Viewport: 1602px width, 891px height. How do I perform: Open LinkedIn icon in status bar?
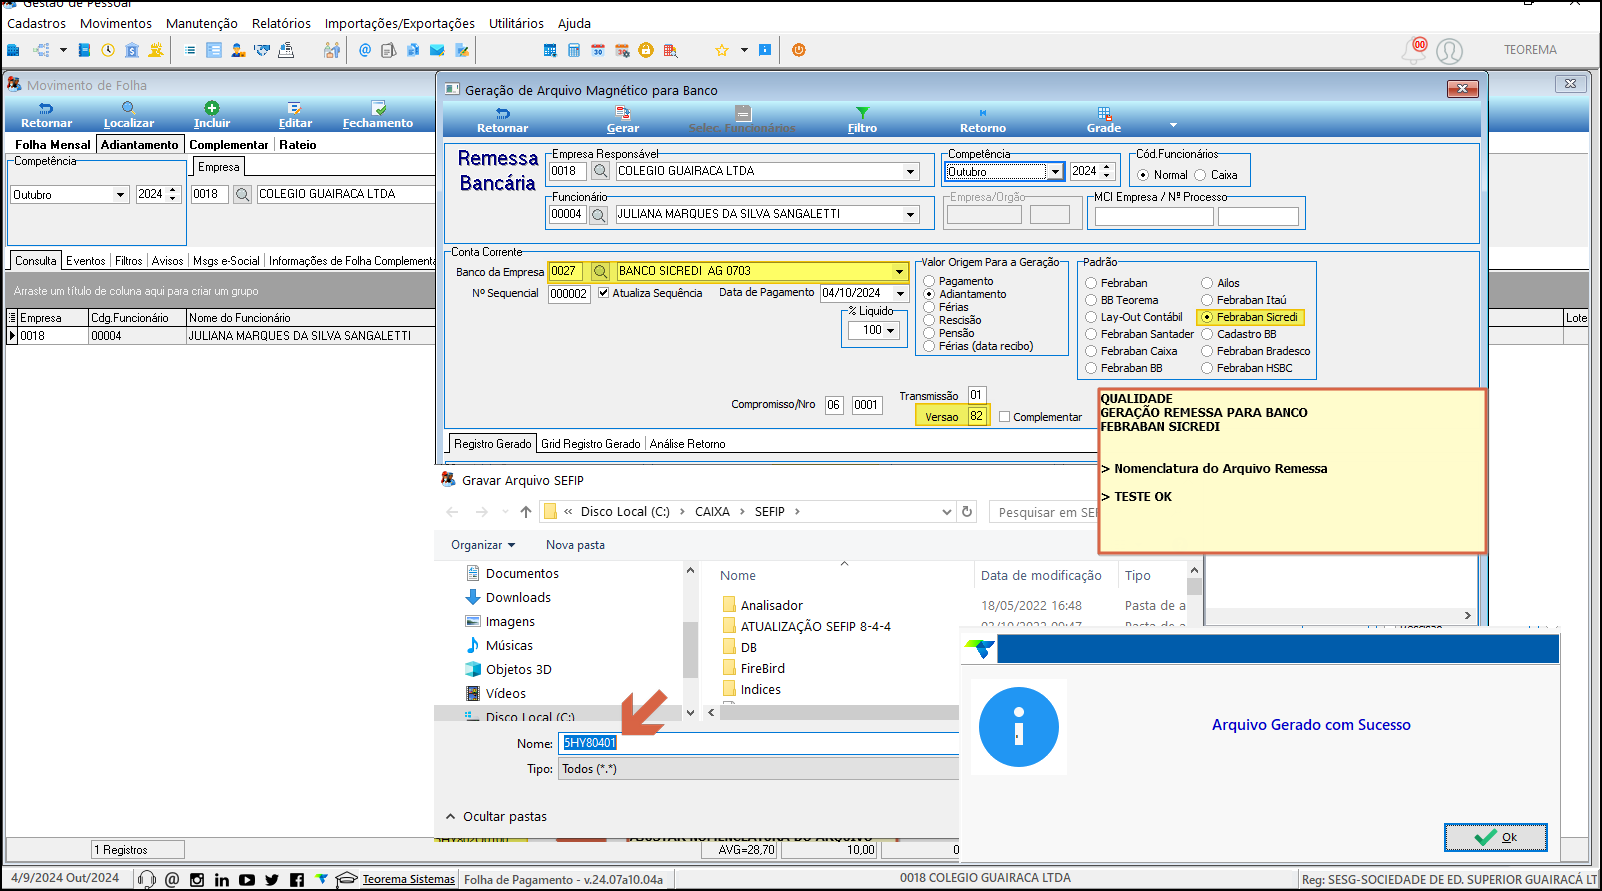[222, 880]
